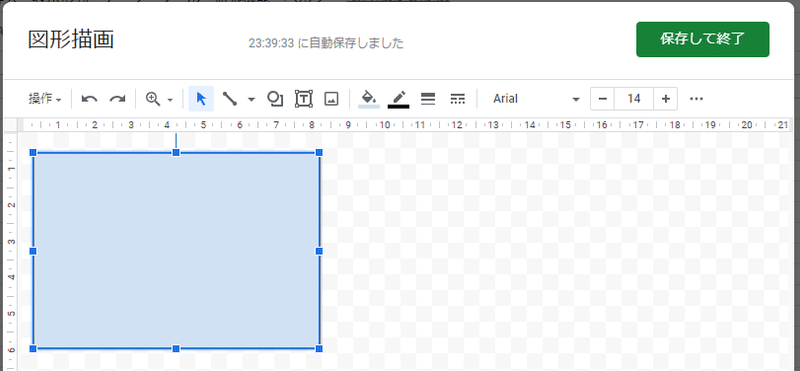Pick the Line drawing tool
The image size is (800, 371).
tap(230, 99)
